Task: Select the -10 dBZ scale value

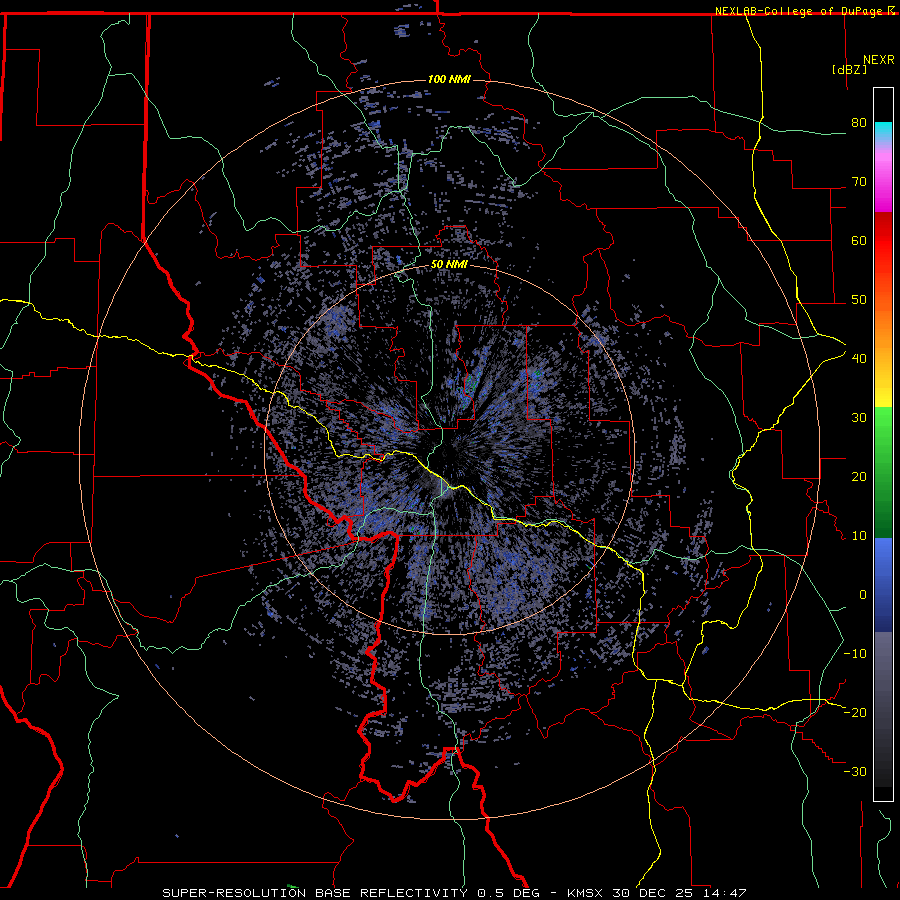Action: click(855, 653)
